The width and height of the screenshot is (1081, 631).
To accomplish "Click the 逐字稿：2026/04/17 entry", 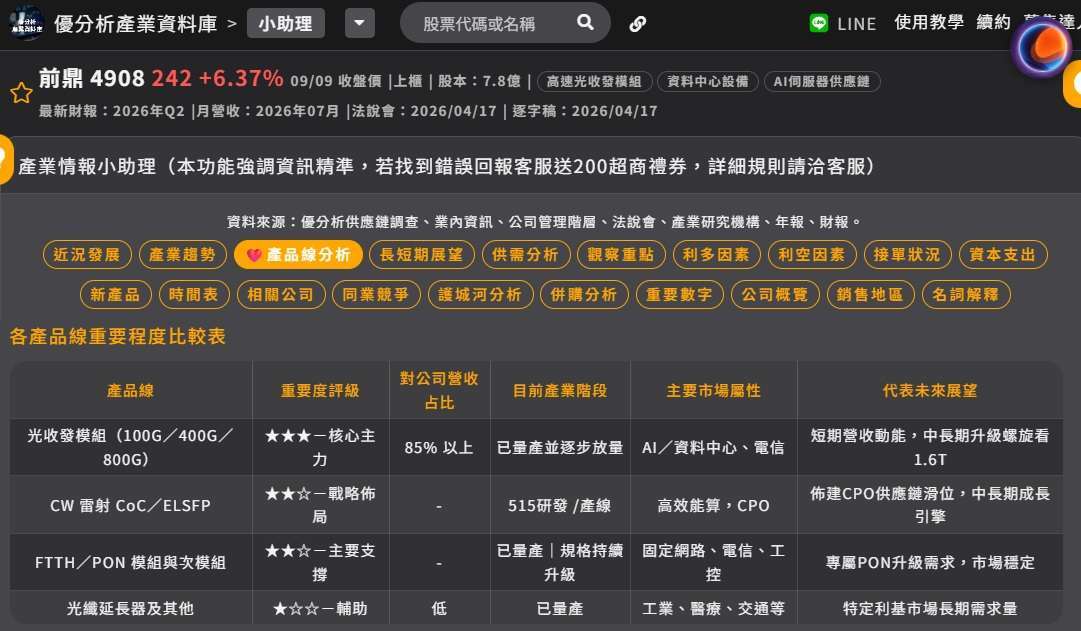I will 585,111.
